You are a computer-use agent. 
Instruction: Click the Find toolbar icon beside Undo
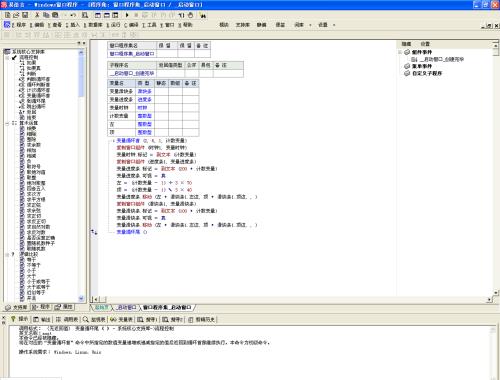[85, 15]
